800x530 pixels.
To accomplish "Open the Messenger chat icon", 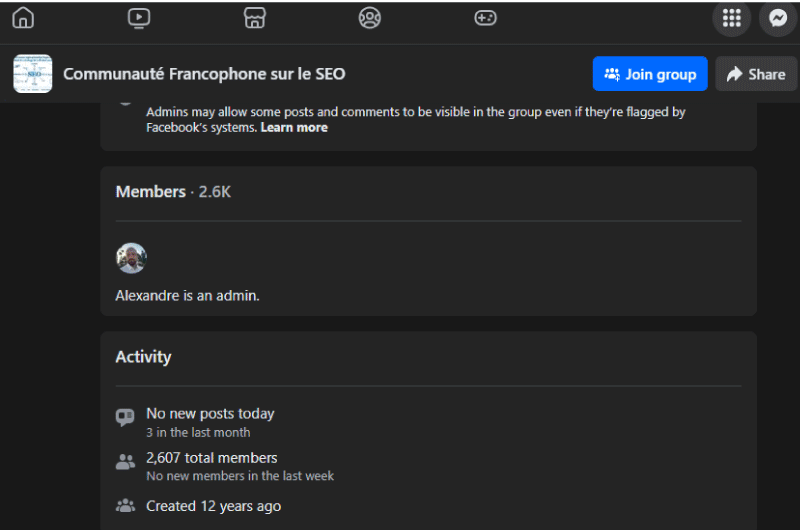I will coord(778,18).
